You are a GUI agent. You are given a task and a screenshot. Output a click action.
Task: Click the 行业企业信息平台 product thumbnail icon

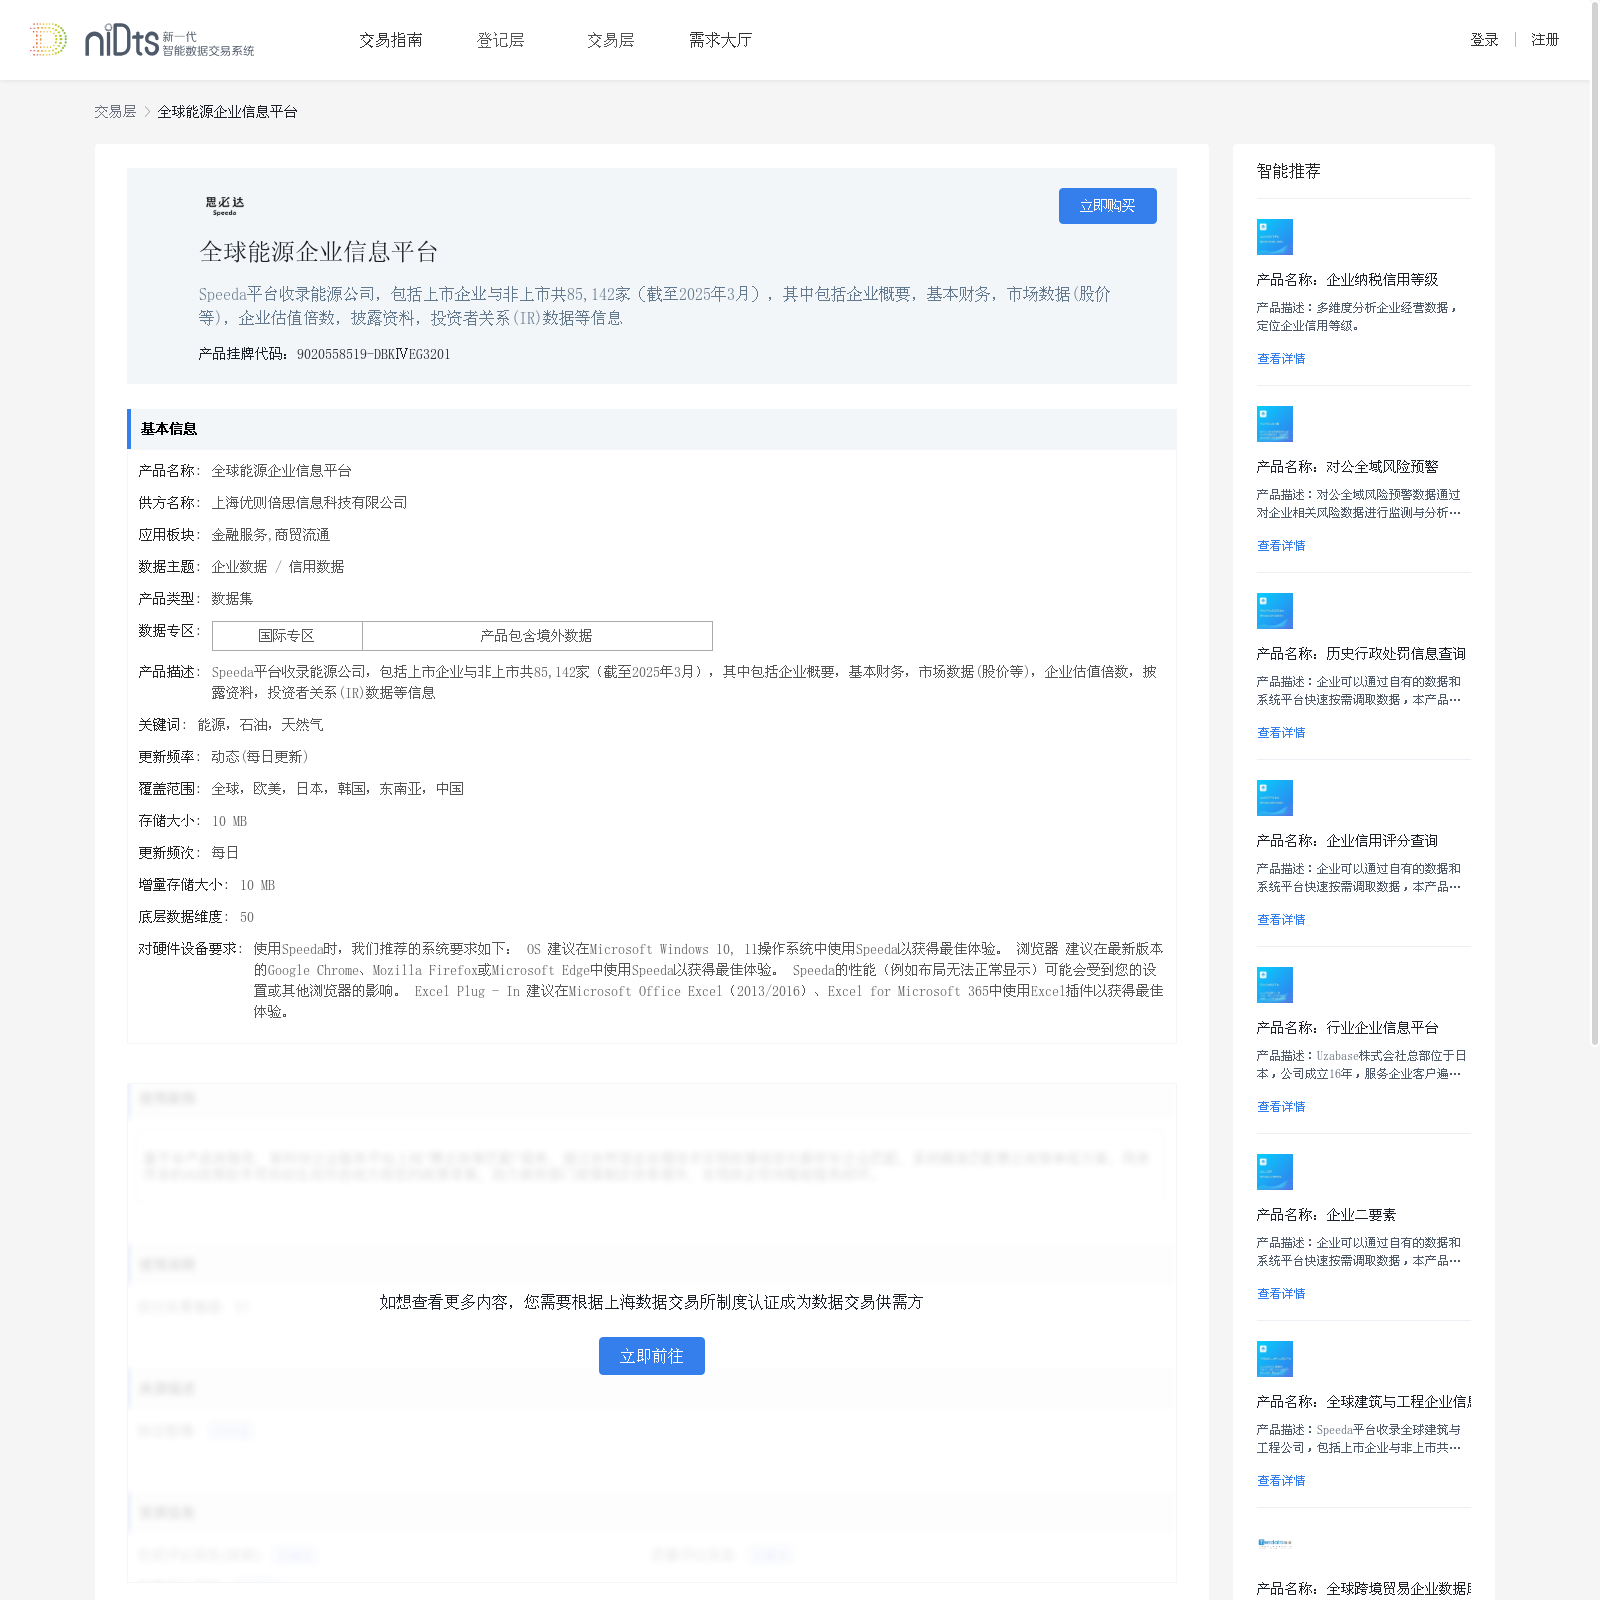click(1275, 985)
